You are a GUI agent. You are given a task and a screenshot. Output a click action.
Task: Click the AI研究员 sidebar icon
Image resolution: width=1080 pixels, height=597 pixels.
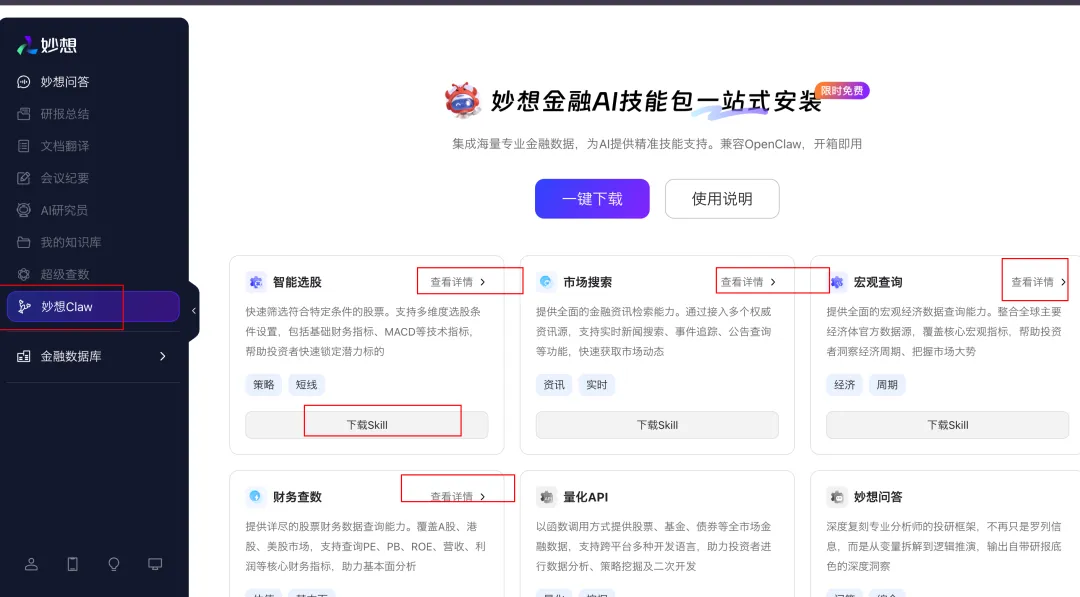pos(23,210)
